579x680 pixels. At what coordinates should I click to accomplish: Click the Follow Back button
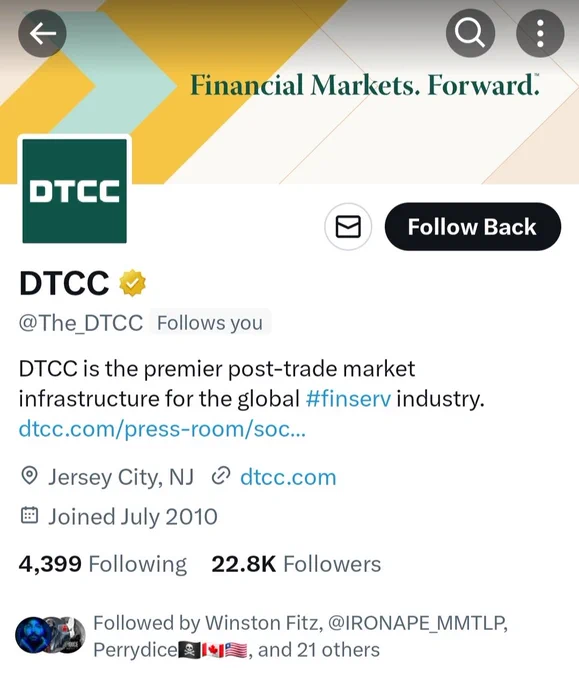click(473, 226)
